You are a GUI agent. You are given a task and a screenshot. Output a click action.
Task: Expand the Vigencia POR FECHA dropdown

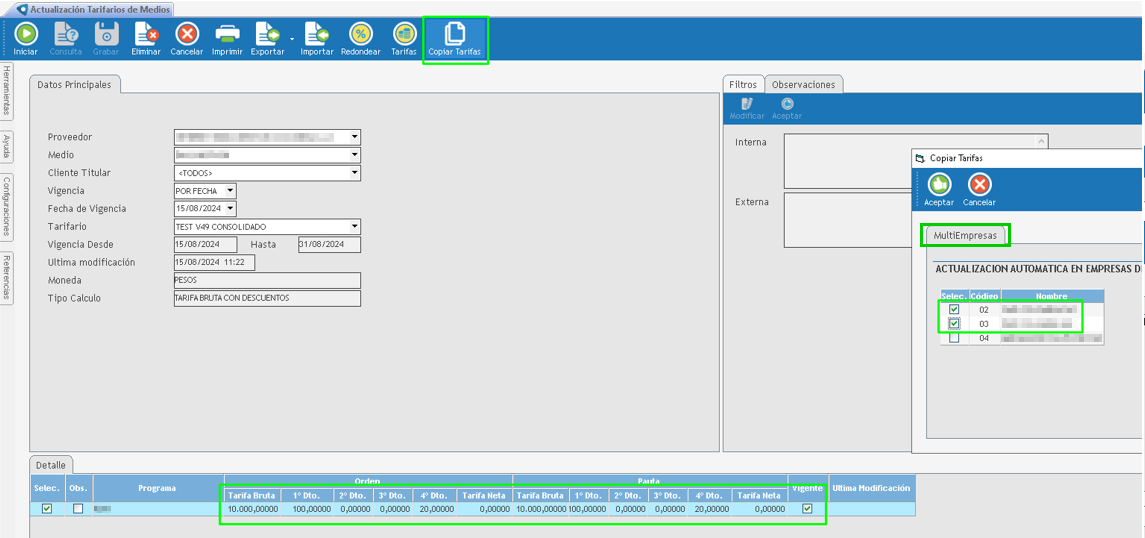(230, 191)
